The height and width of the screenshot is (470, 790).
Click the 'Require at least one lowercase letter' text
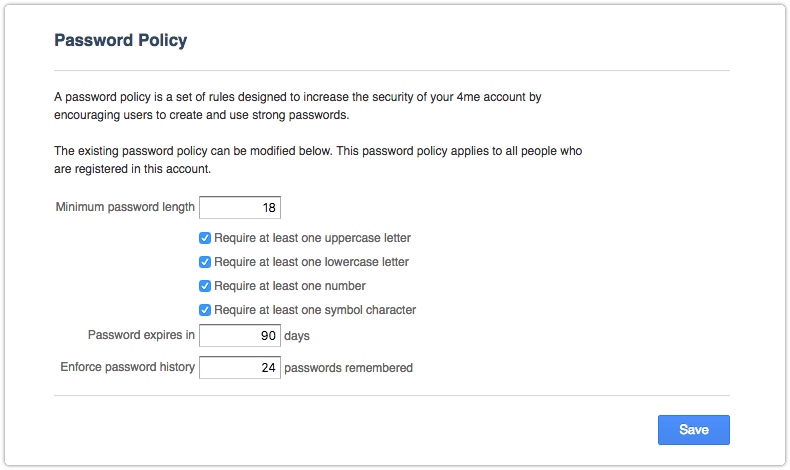[311, 262]
